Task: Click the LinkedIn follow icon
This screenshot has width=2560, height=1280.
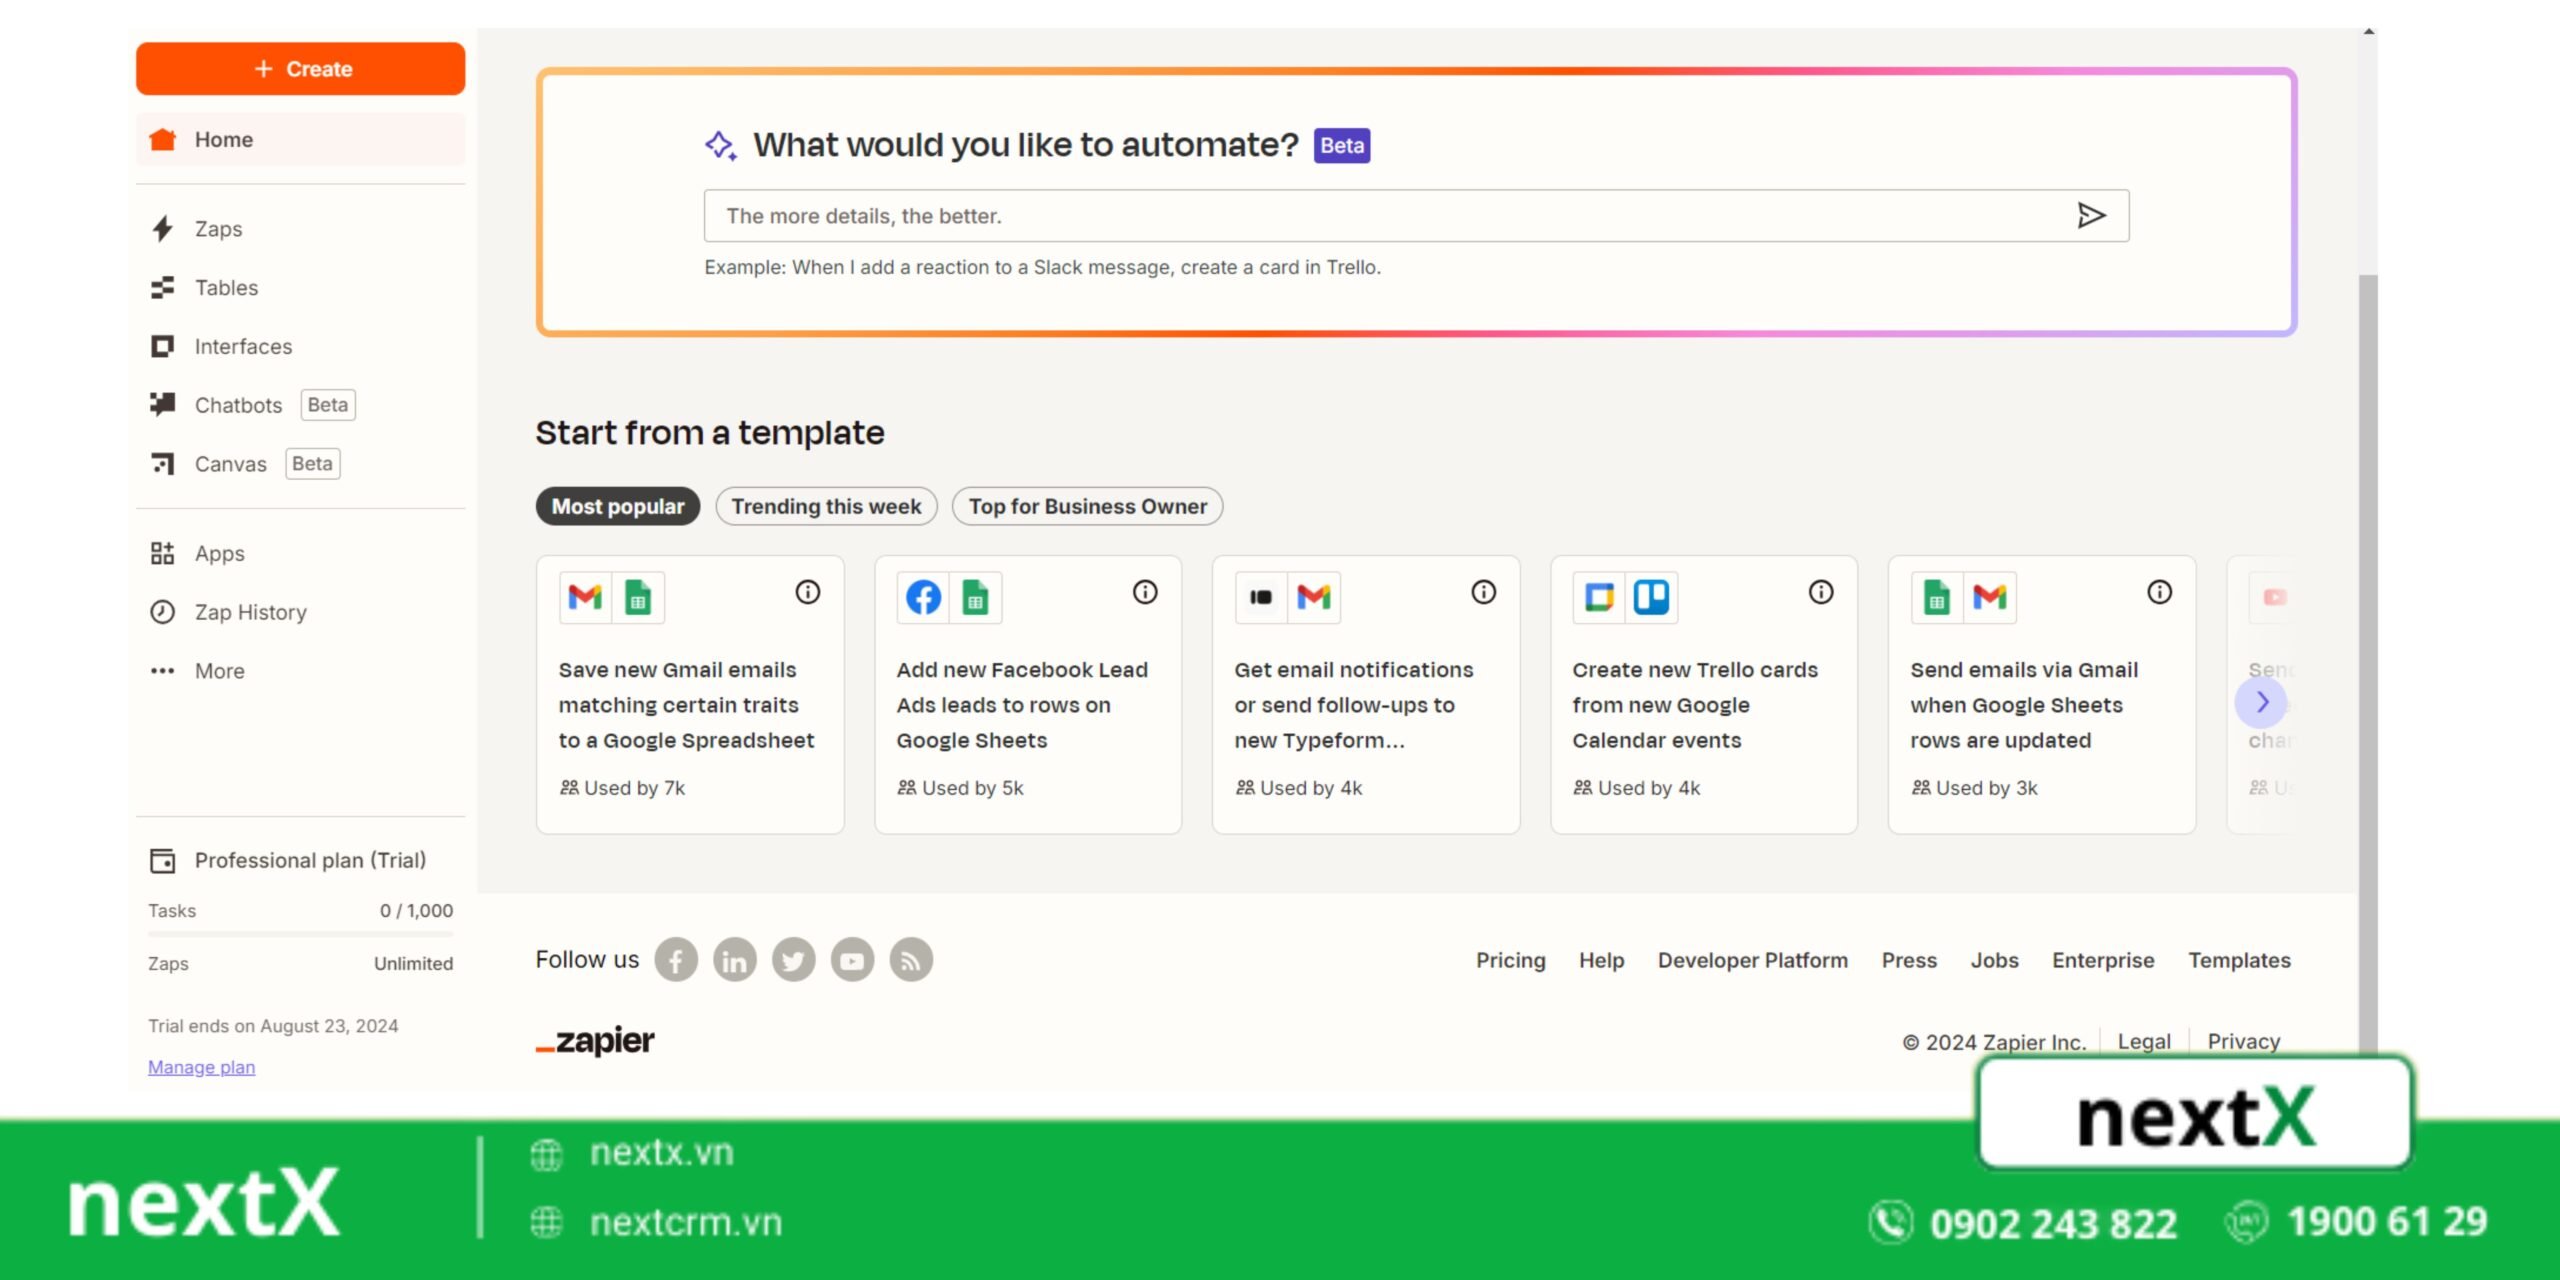Action: [735, 960]
